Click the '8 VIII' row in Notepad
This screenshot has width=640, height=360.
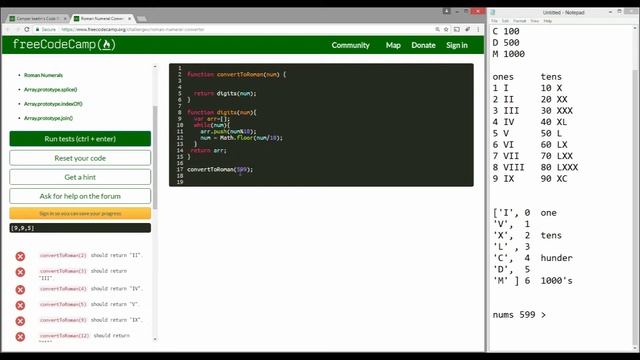(x=509, y=167)
